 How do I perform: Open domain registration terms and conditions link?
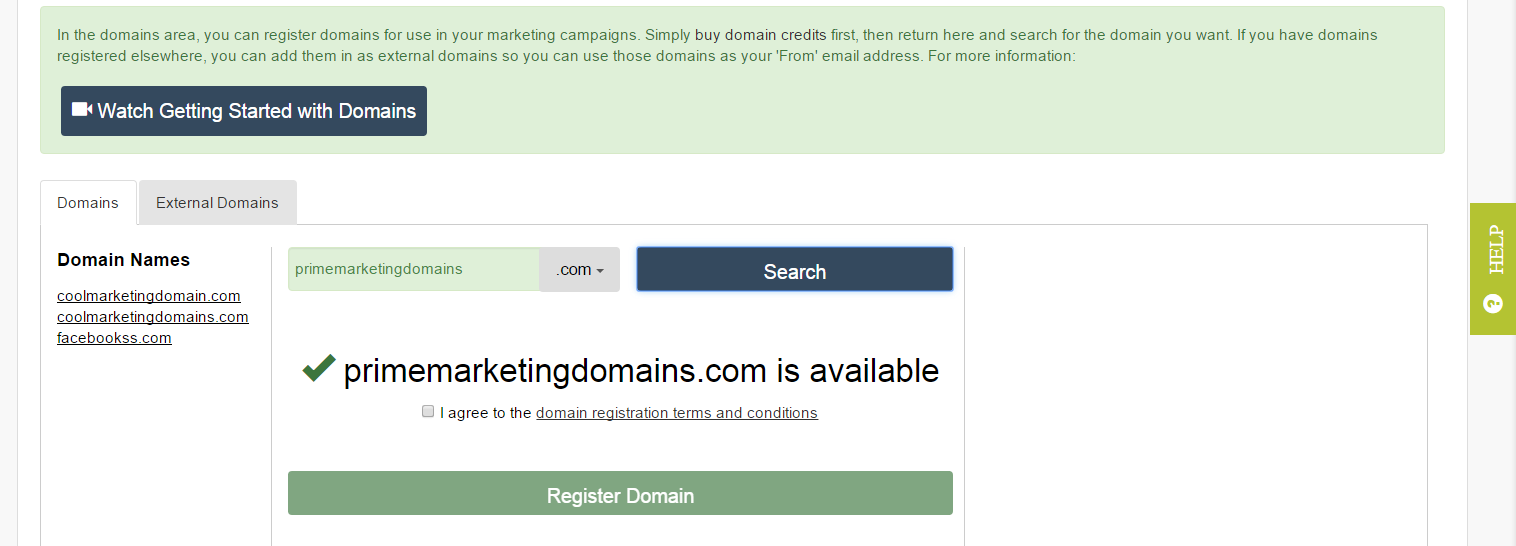pos(677,413)
